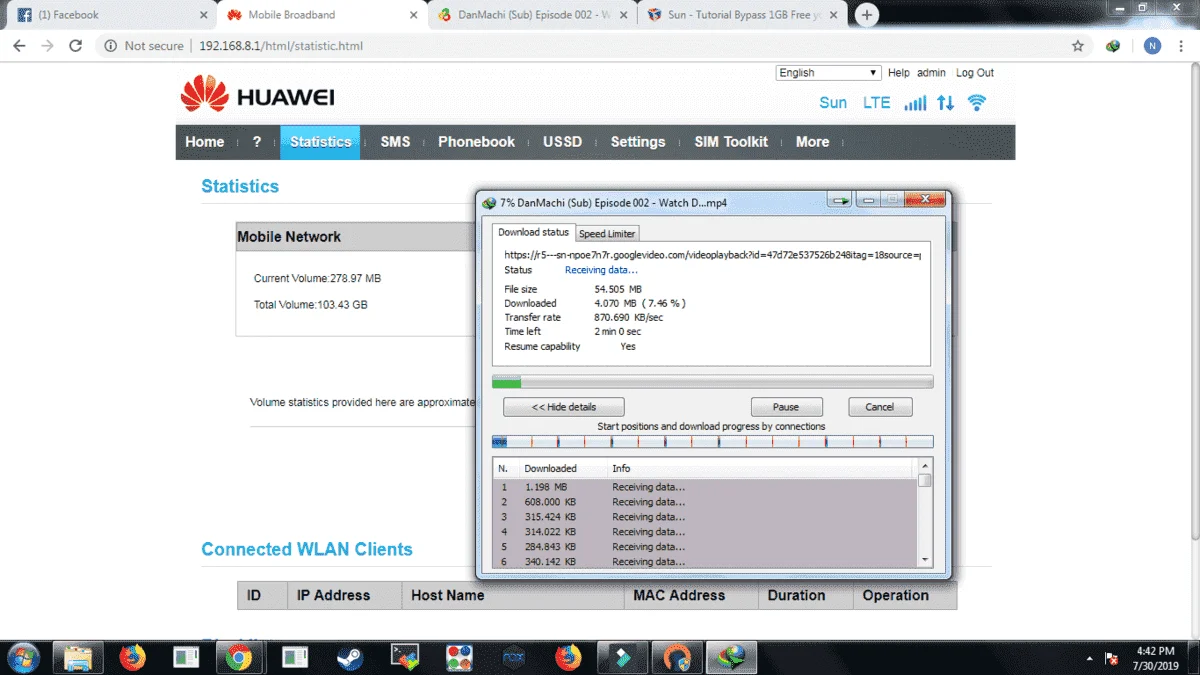
Task: Select the Download status tab in IDM
Action: click(533, 232)
